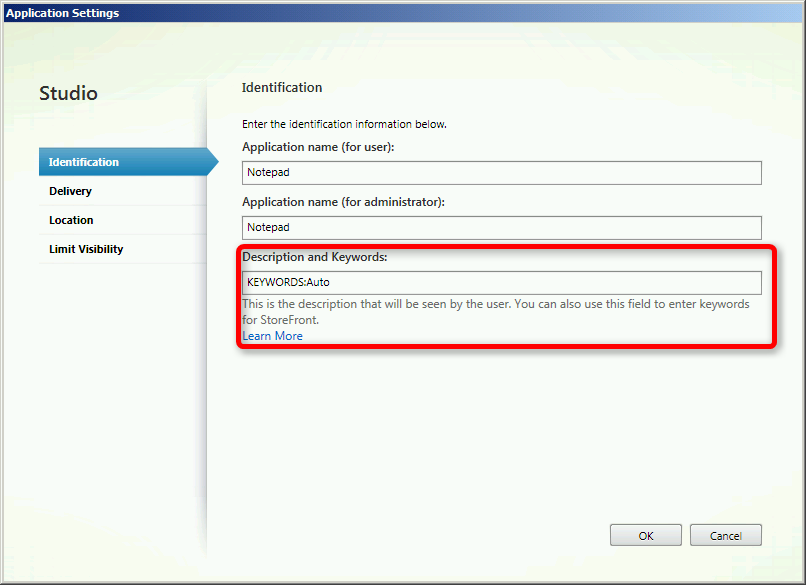Click the Application Settings title bar

tap(403, 13)
